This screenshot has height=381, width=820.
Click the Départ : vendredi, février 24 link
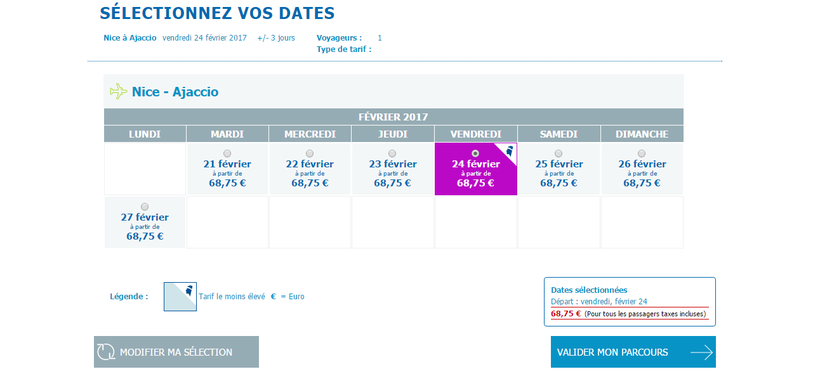(x=599, y=302)
